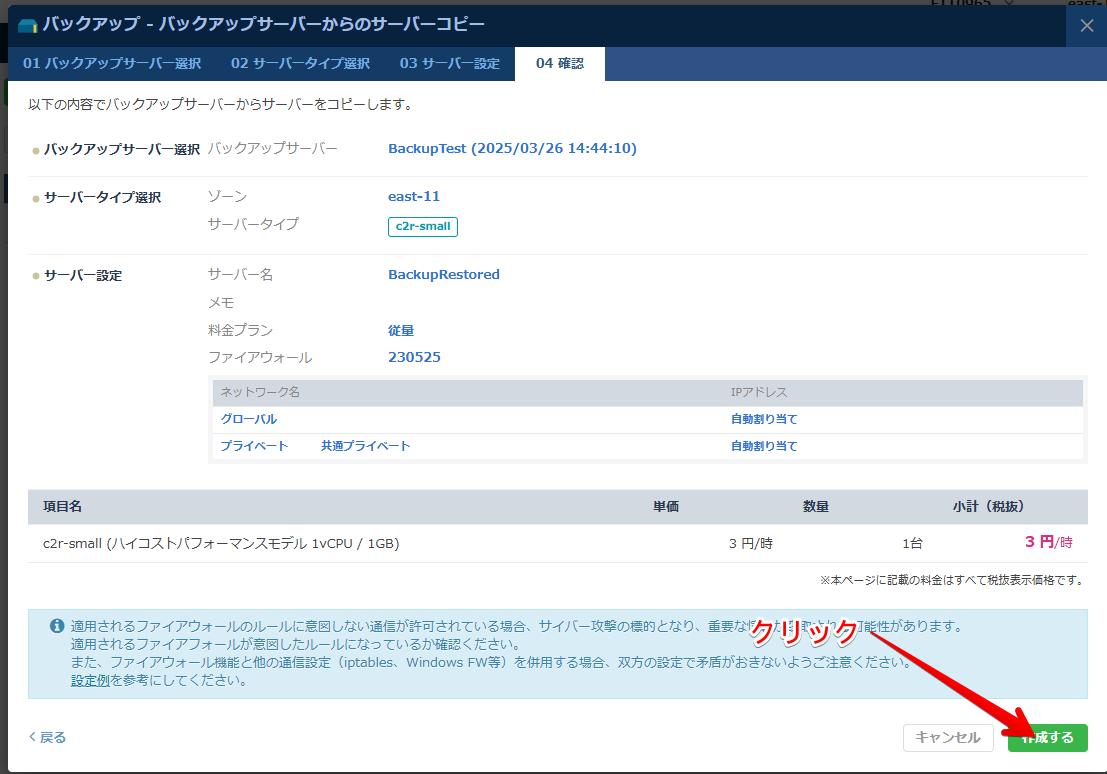The height and width of the screenshot is (774, 1107).
Task: Close the server copy dialog with X
Action: pos(1086,26)
